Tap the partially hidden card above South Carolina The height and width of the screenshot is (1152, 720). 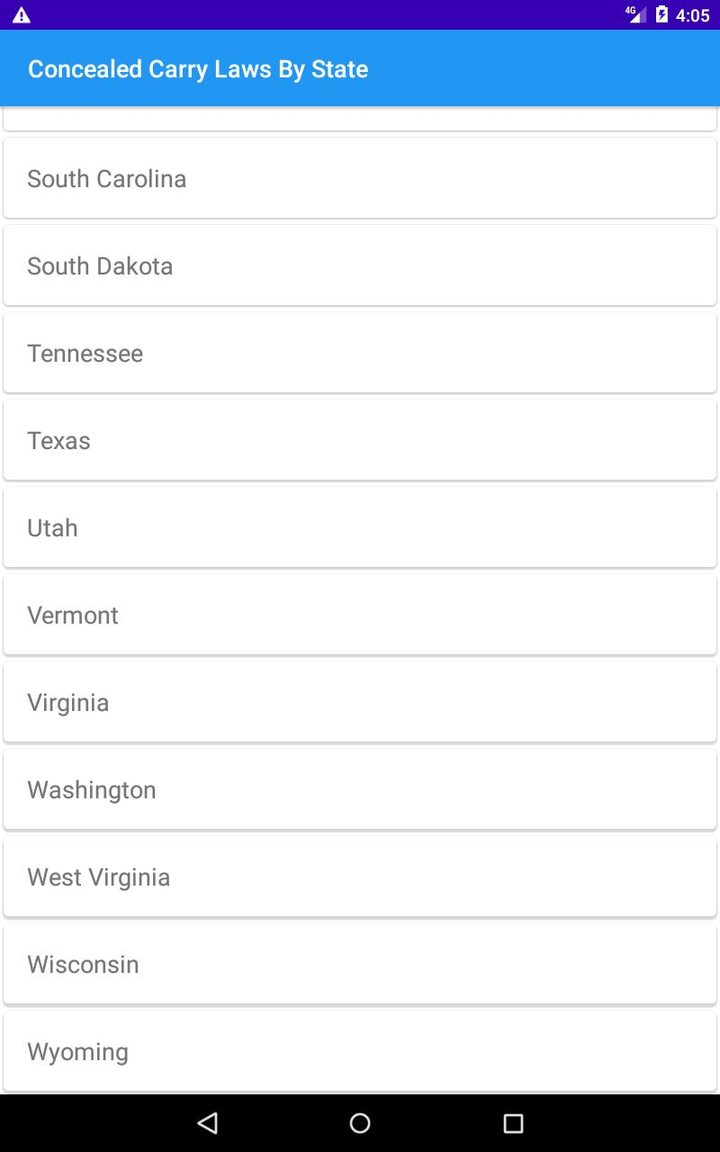[360, 119]
